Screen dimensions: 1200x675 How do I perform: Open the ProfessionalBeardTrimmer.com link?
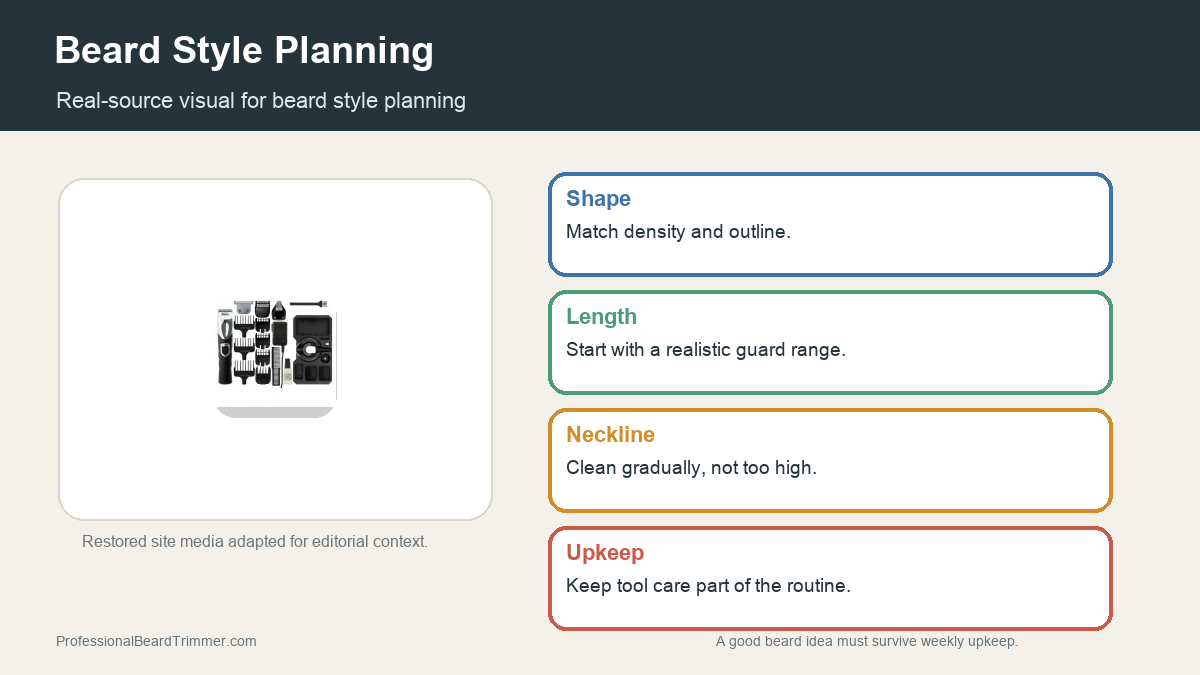(156, 641)
